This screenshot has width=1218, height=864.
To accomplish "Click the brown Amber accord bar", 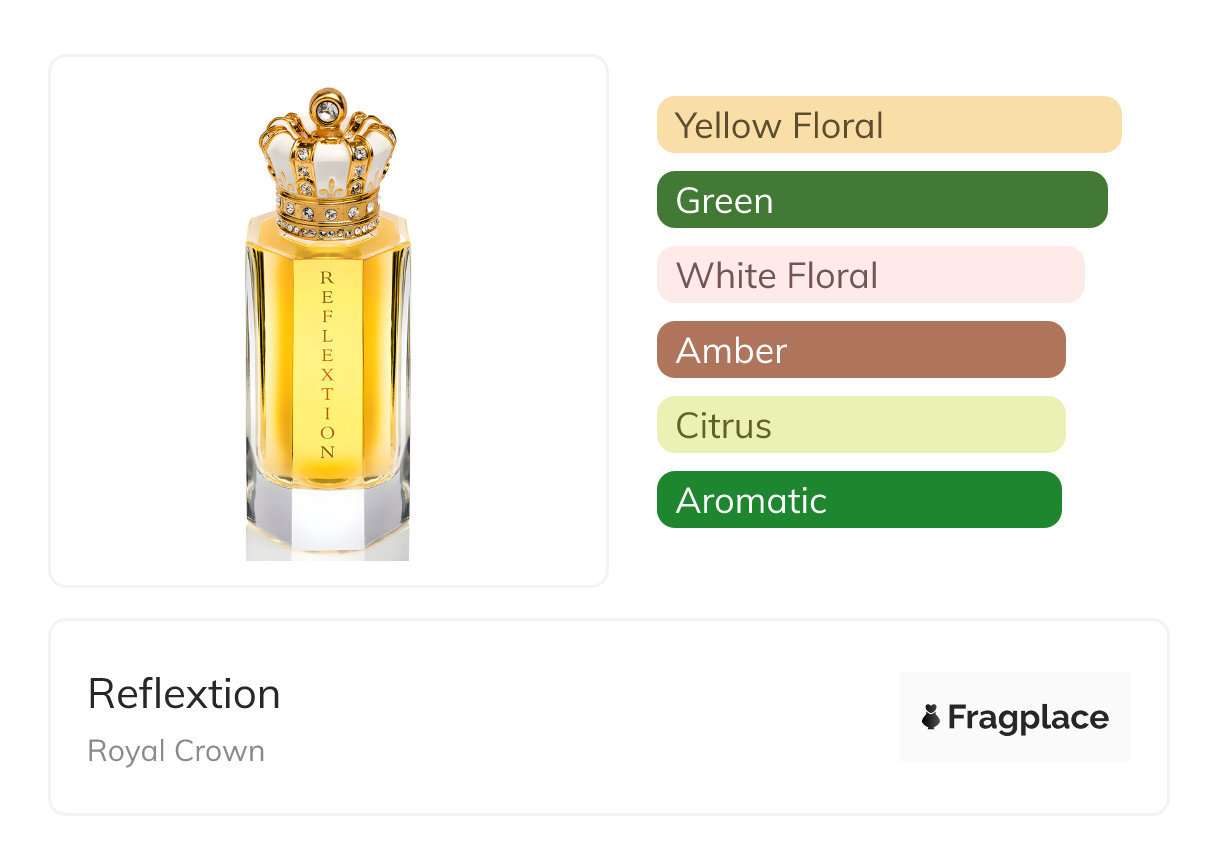I will click(x=860, y=350).
